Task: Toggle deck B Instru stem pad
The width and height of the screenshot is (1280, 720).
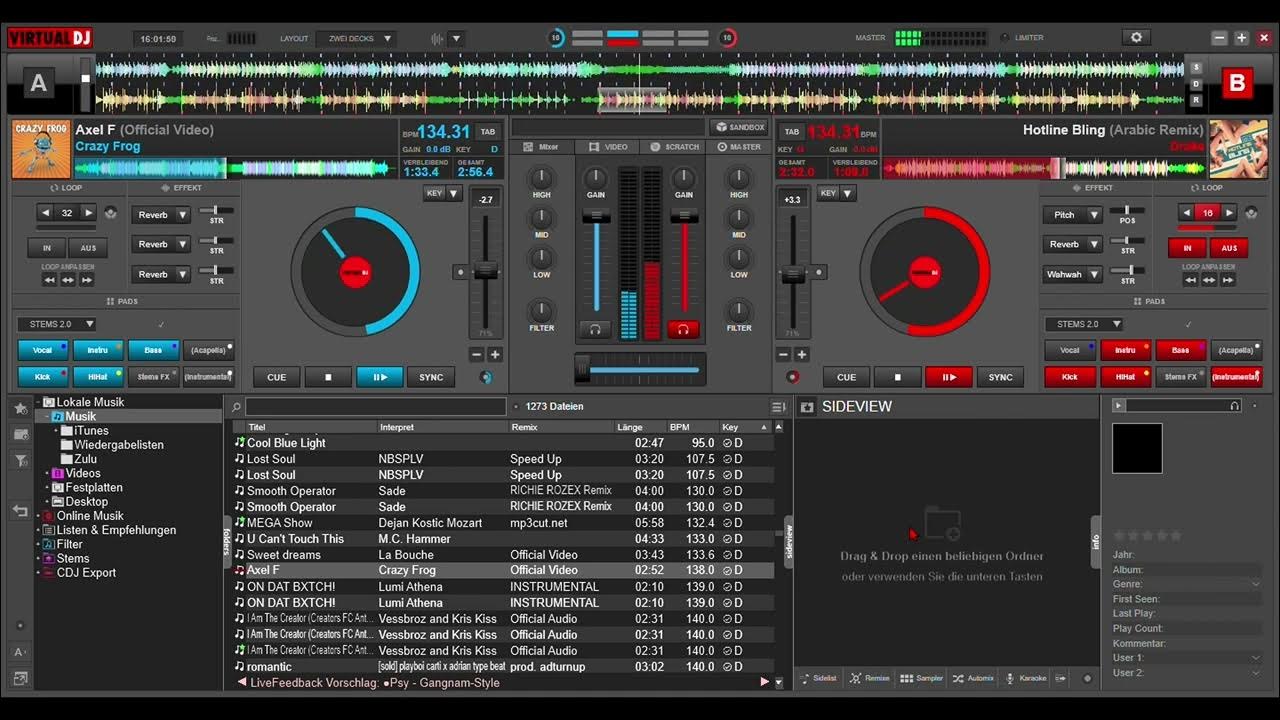Action: 1125,350
